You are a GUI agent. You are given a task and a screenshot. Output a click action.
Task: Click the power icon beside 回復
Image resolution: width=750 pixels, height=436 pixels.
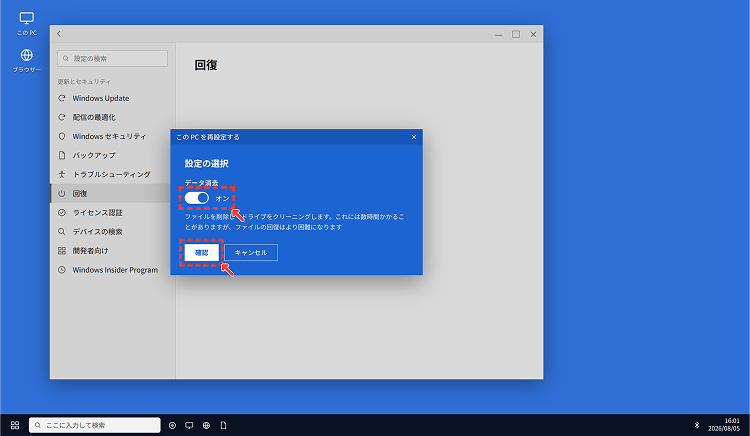62,194
